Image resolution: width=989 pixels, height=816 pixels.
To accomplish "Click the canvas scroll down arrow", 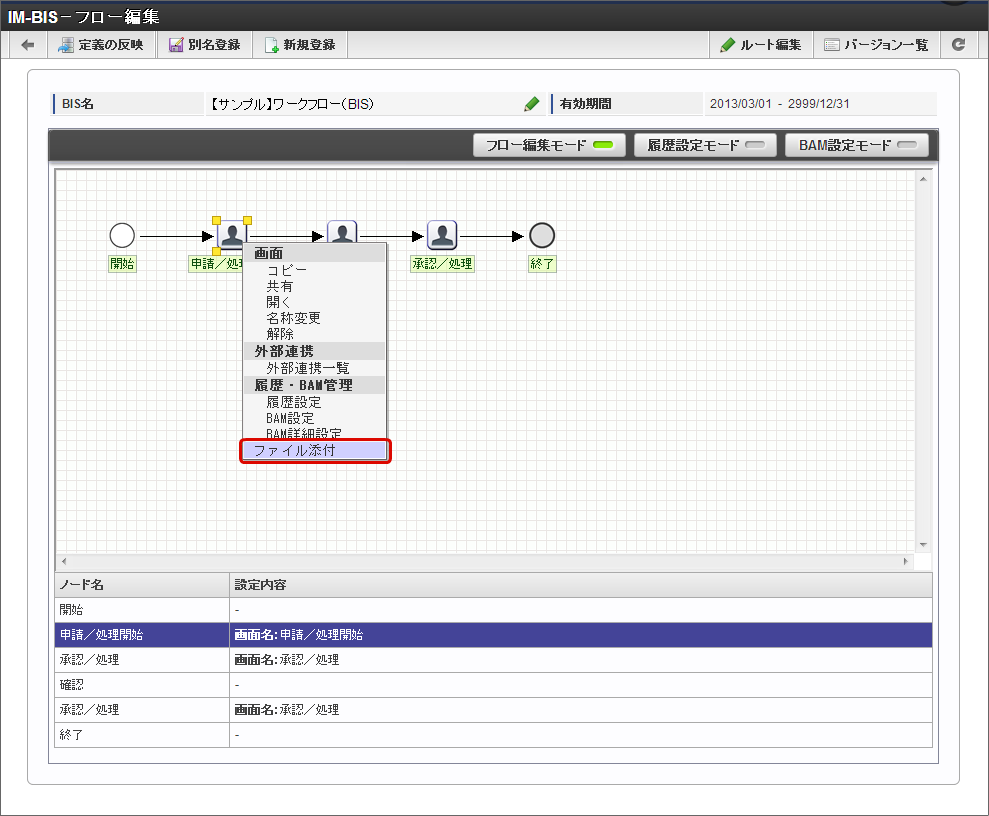I will pyautogui.click(x=923, y=545).
